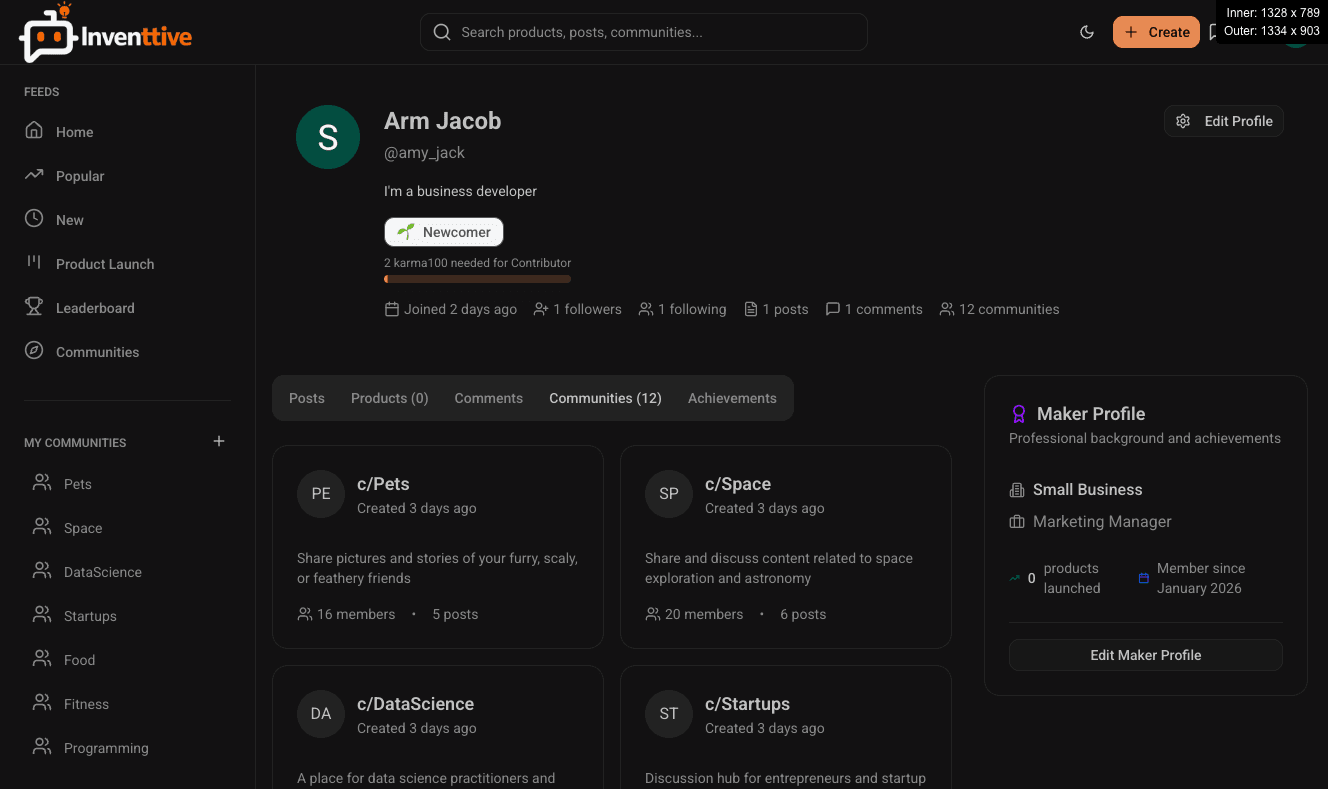Click the Edit Profile gear button
Screen dimensions: 1328x789
click(x=1223, y=121)
